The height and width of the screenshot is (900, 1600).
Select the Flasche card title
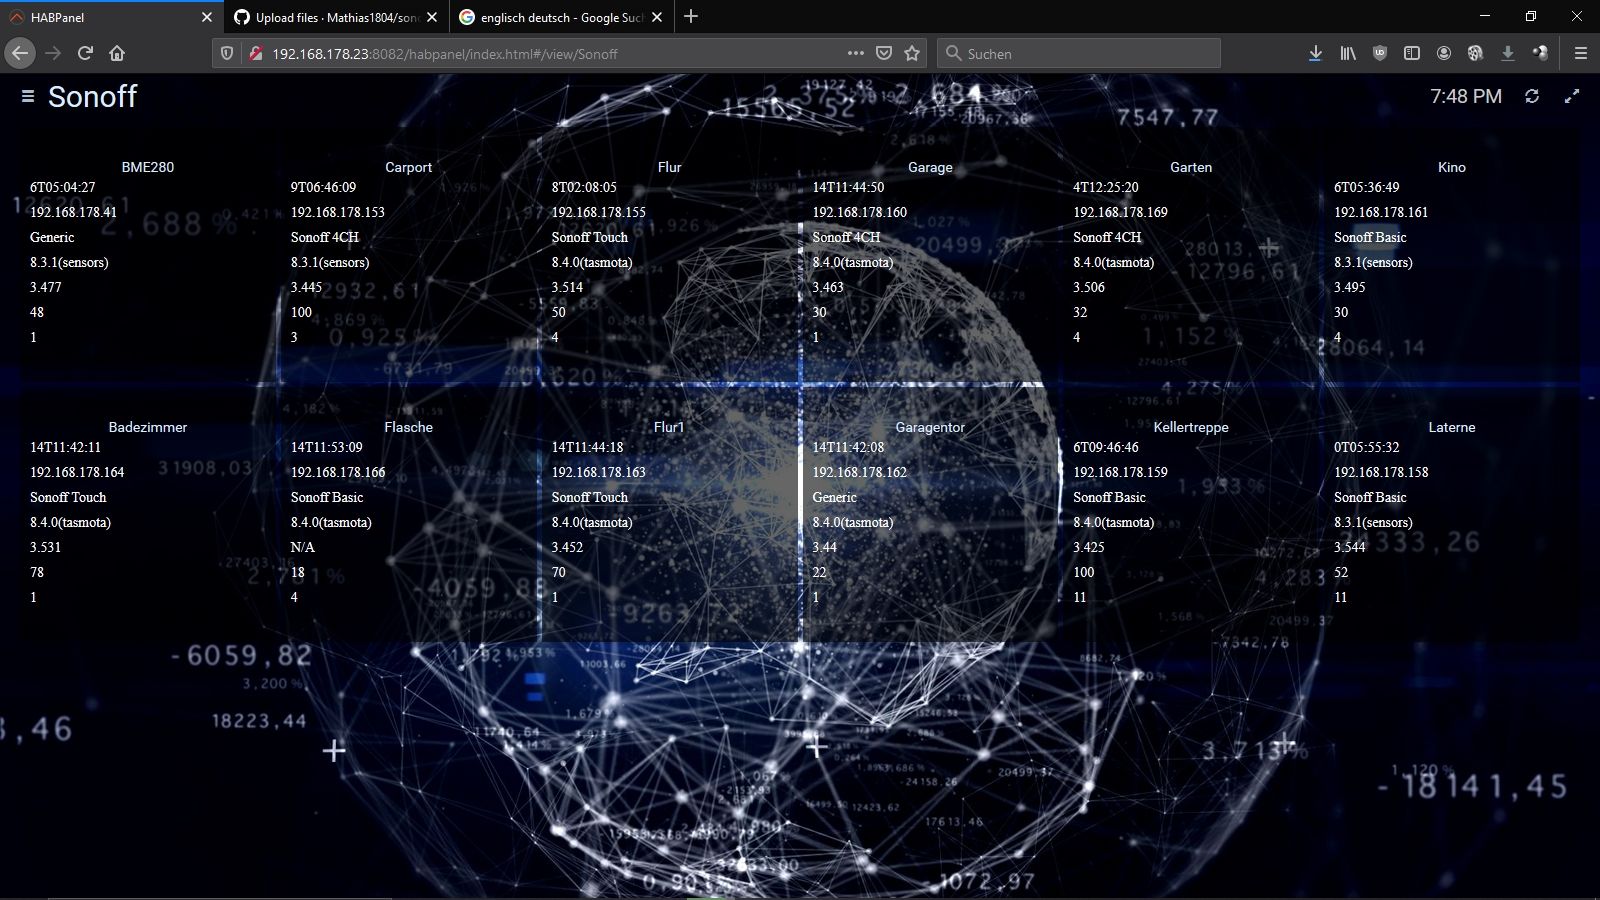pyautogui.click(x=409, y=427)
